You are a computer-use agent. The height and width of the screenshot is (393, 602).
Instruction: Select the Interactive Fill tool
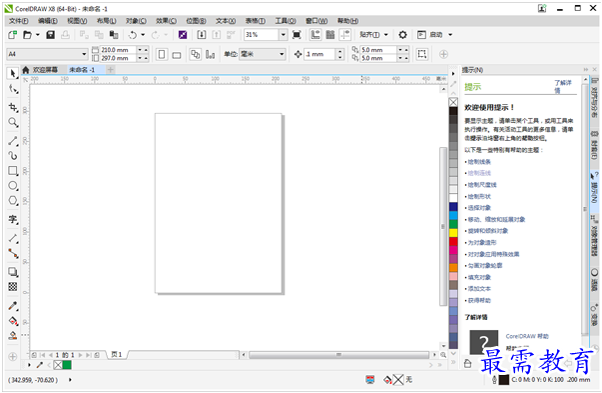pyautogui.click(x=13, y=321)
